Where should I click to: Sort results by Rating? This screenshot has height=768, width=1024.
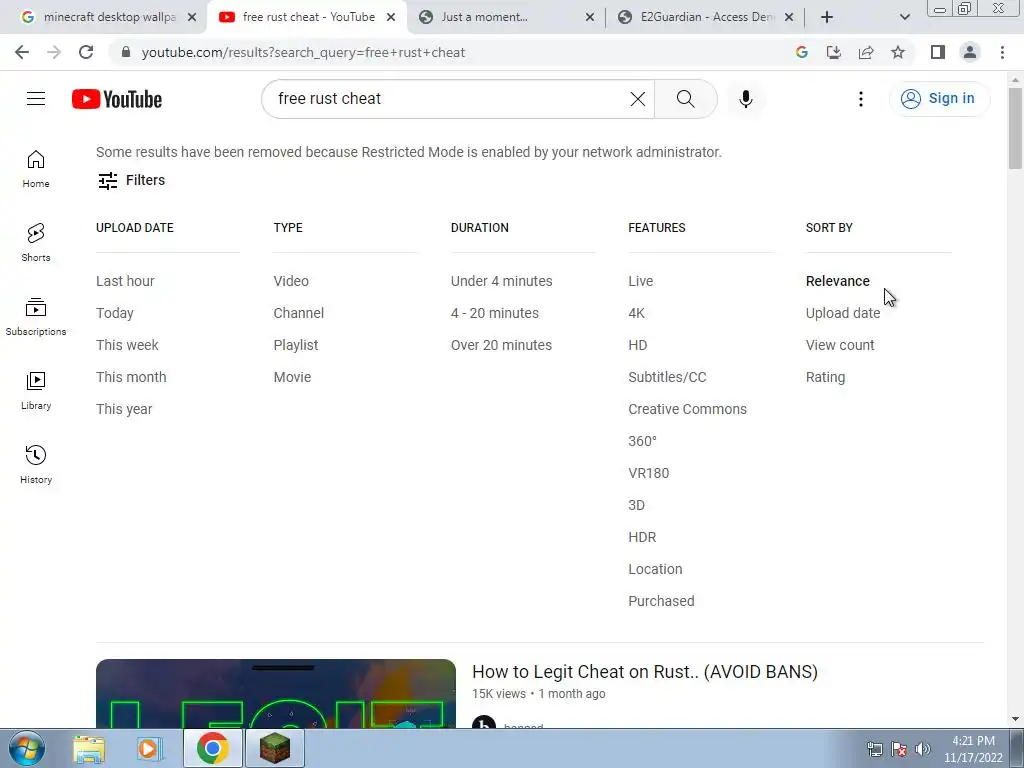pyautogui.click(x=825, y=377)
